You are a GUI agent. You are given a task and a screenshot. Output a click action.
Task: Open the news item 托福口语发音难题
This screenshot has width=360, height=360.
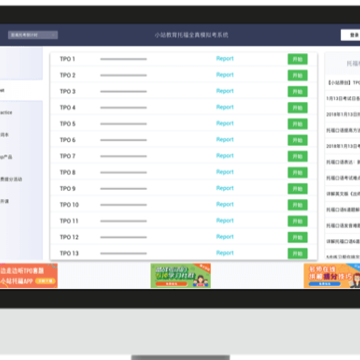(x=343, y=225)
